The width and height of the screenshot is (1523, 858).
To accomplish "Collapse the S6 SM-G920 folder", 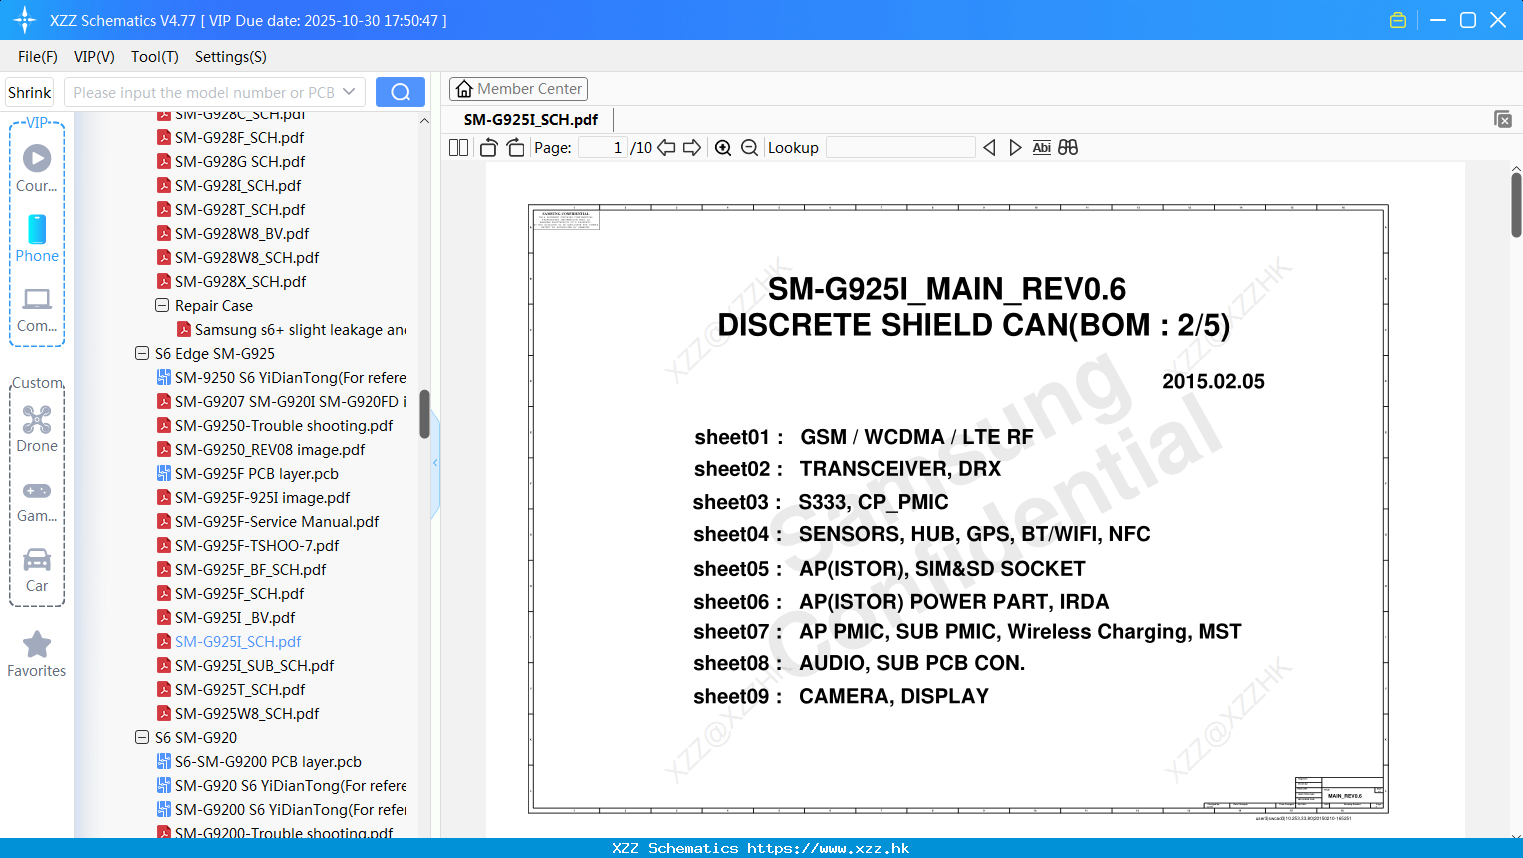I will click(x=141, y=737).
